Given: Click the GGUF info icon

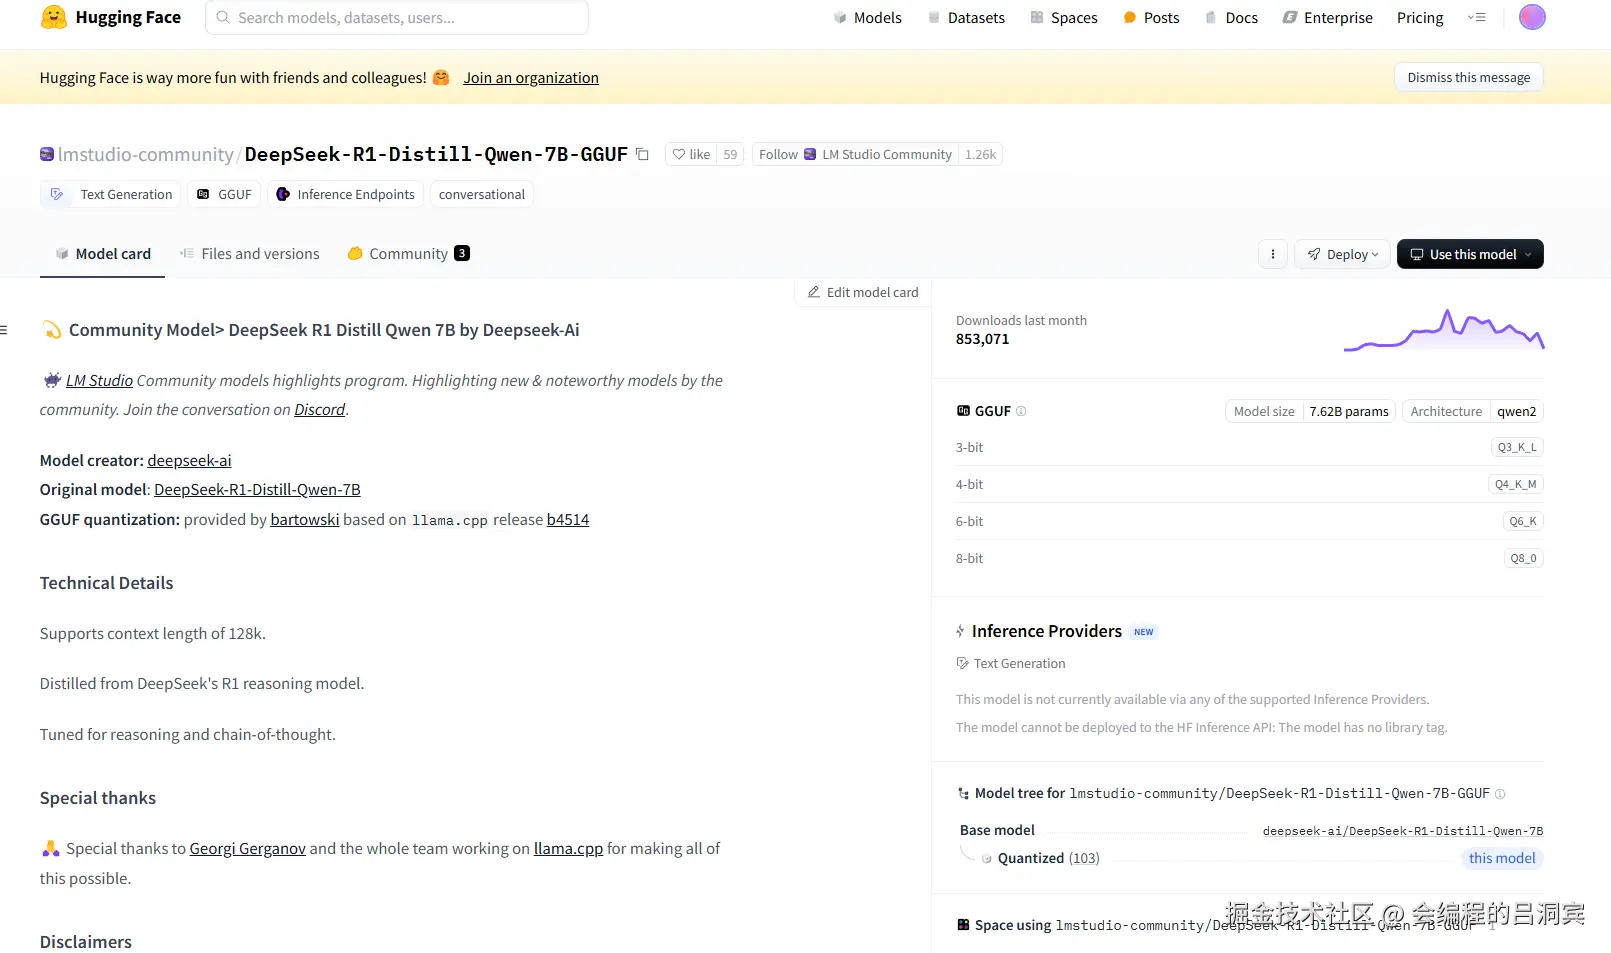Looking at the screenshot, I should [1021, 411].
